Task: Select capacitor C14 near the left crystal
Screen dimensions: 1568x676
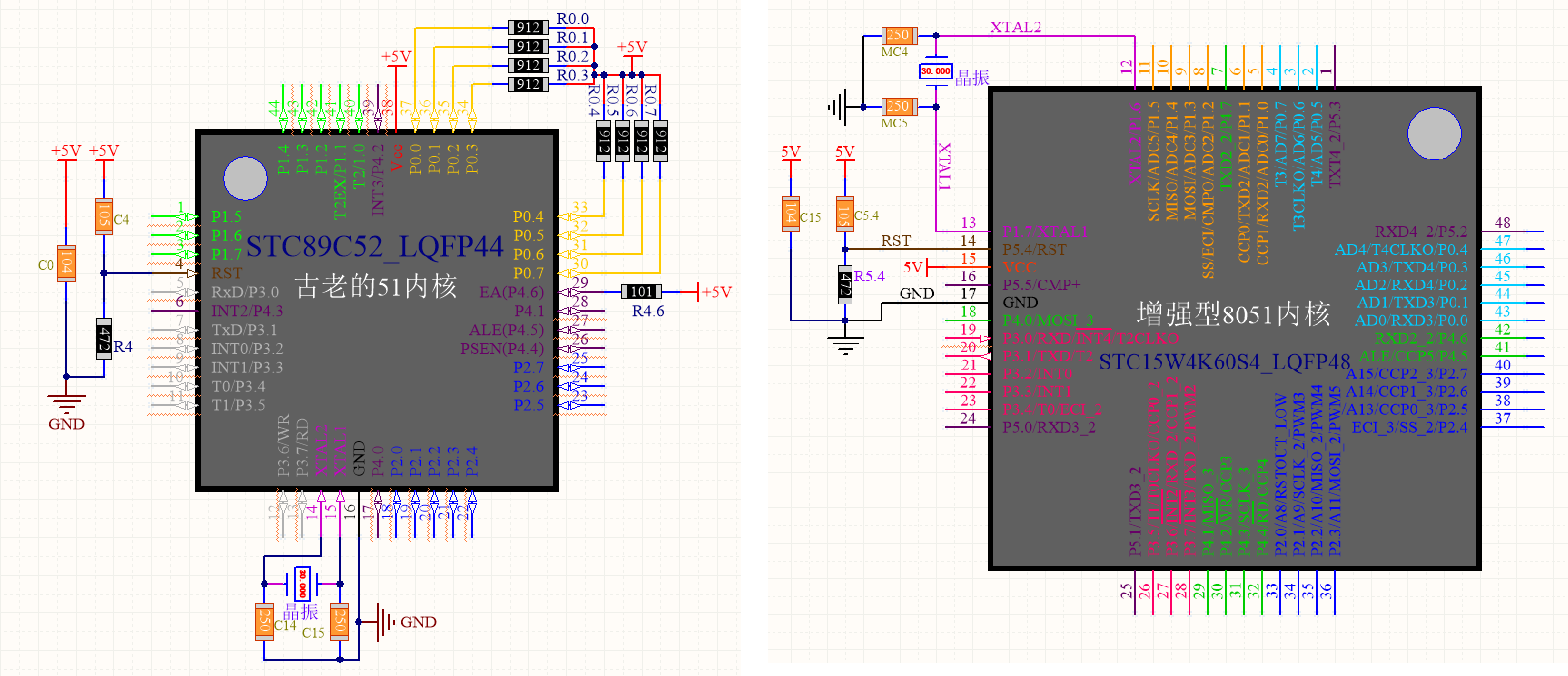Action: pos(265,623)
